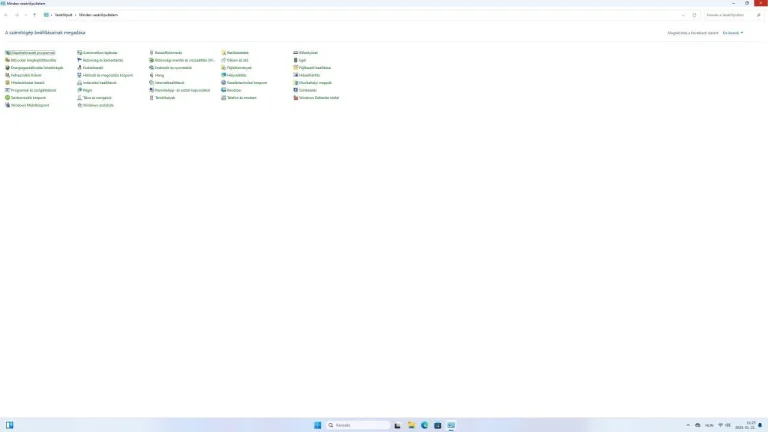The height and width of the screenshot is (432, 768).
Task: Open the Windows Start menu
Action: 317,425
